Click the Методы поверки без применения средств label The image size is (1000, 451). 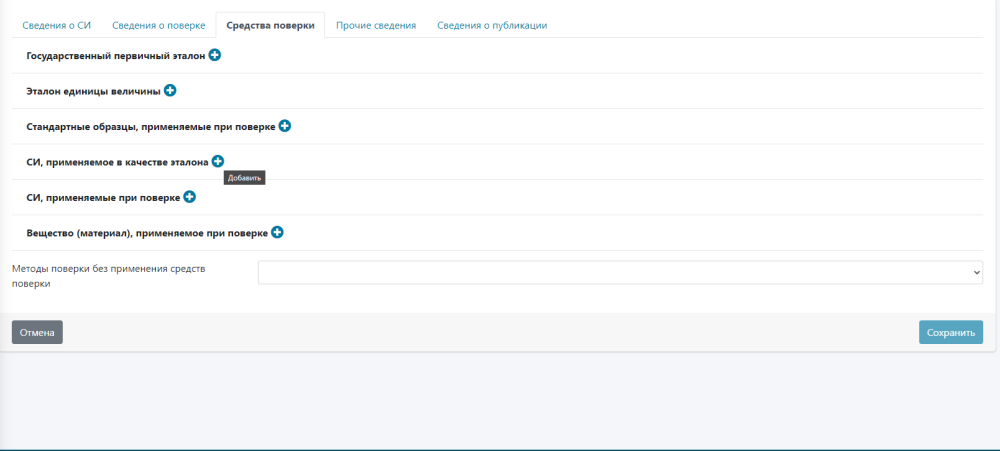108,276
